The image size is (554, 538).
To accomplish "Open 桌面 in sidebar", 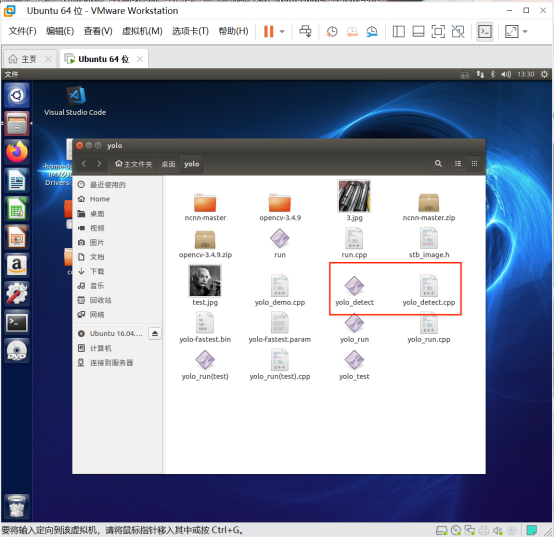I will pyautogui.click(x=117, y=214).
